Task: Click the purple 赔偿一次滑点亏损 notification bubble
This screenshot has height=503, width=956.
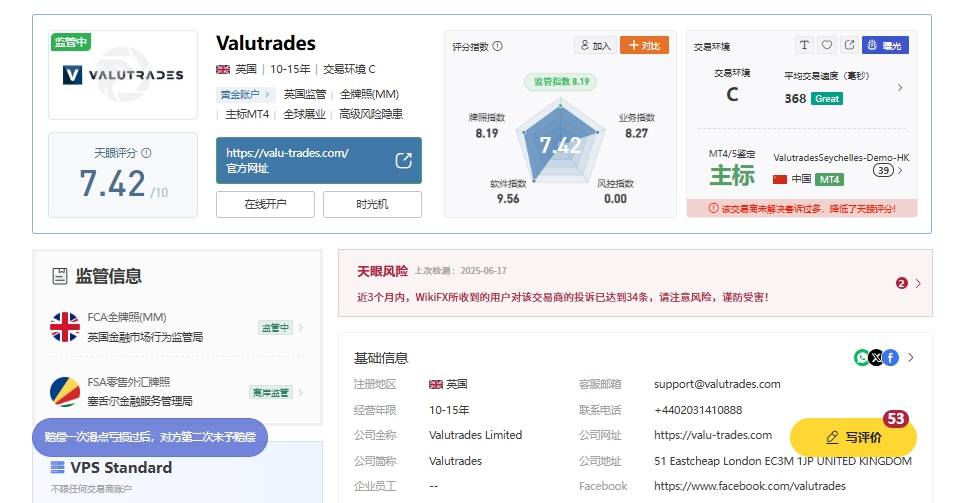Action: (x=150, y=437)
